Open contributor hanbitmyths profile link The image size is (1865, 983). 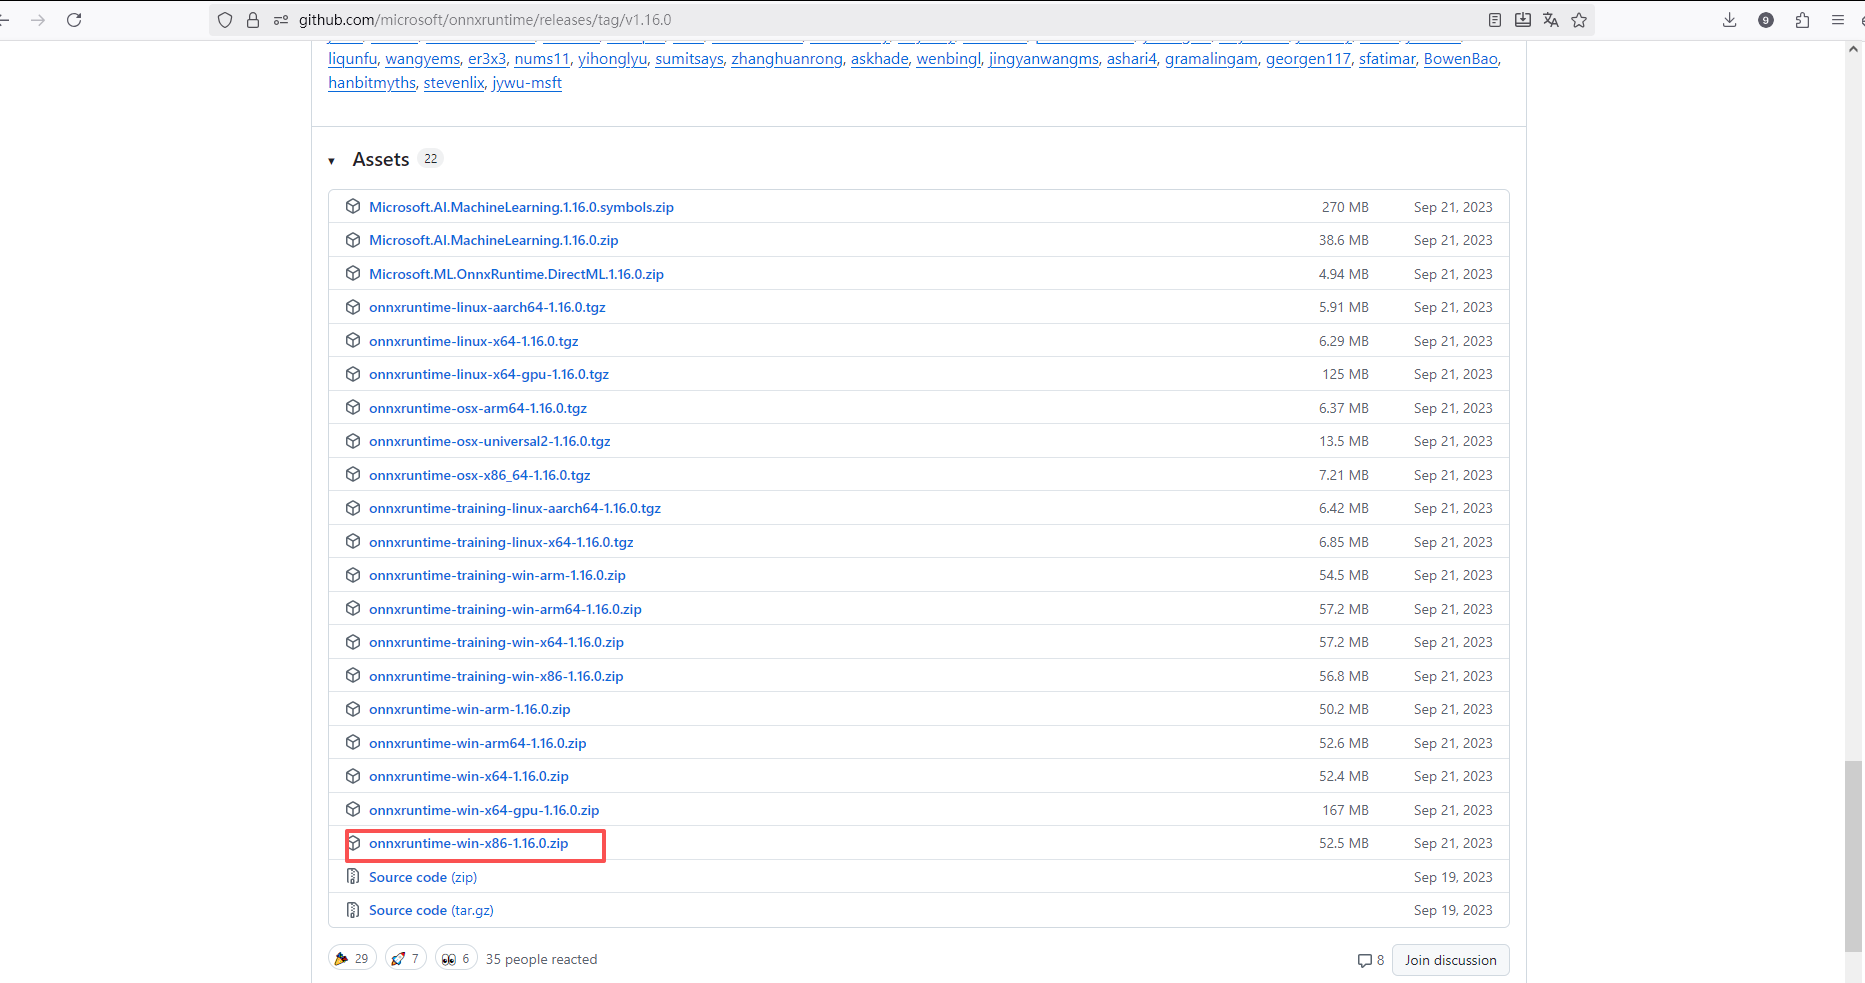click(x=372, y=83)
